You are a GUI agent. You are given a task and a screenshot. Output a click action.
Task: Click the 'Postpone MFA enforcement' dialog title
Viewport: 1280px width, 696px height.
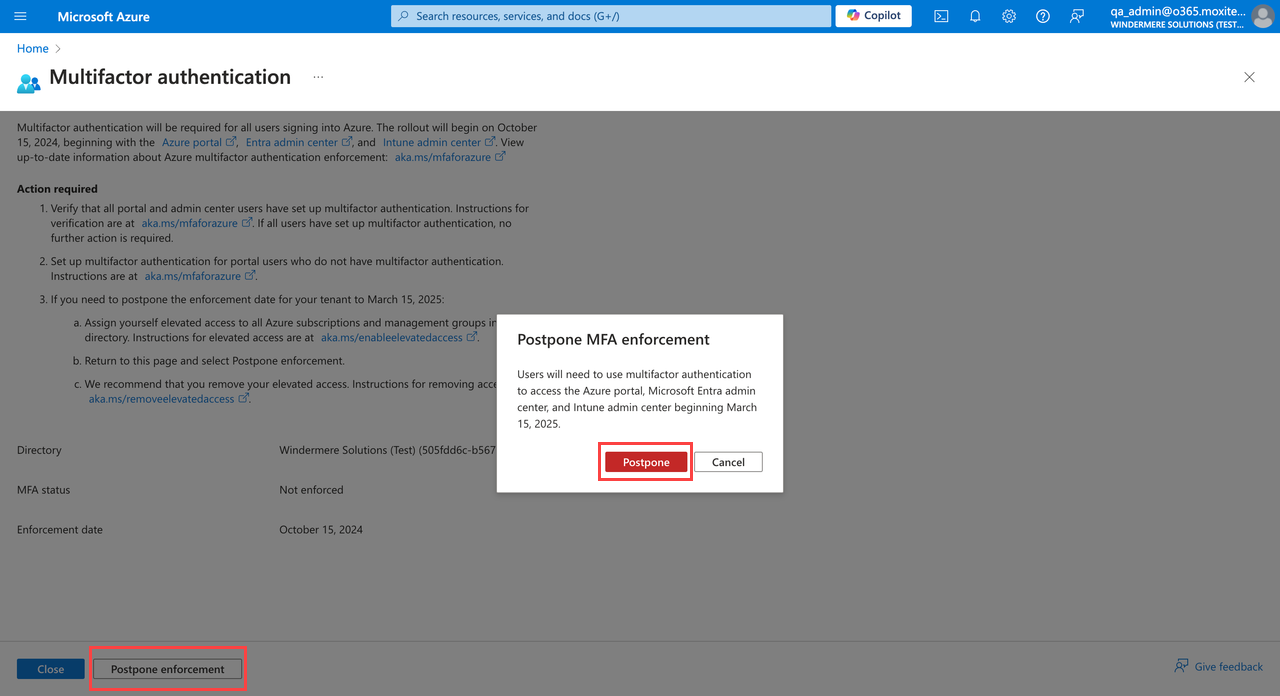click(613, 340)
